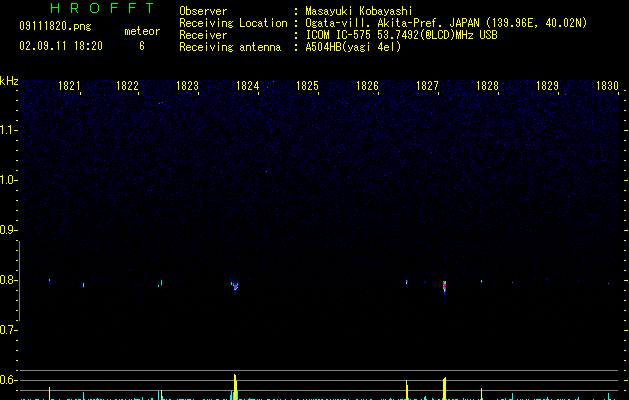Click the meteor echo near 1824
This screenshot has height=400, width=629.
pyautogui.click(x=235, y=285)
